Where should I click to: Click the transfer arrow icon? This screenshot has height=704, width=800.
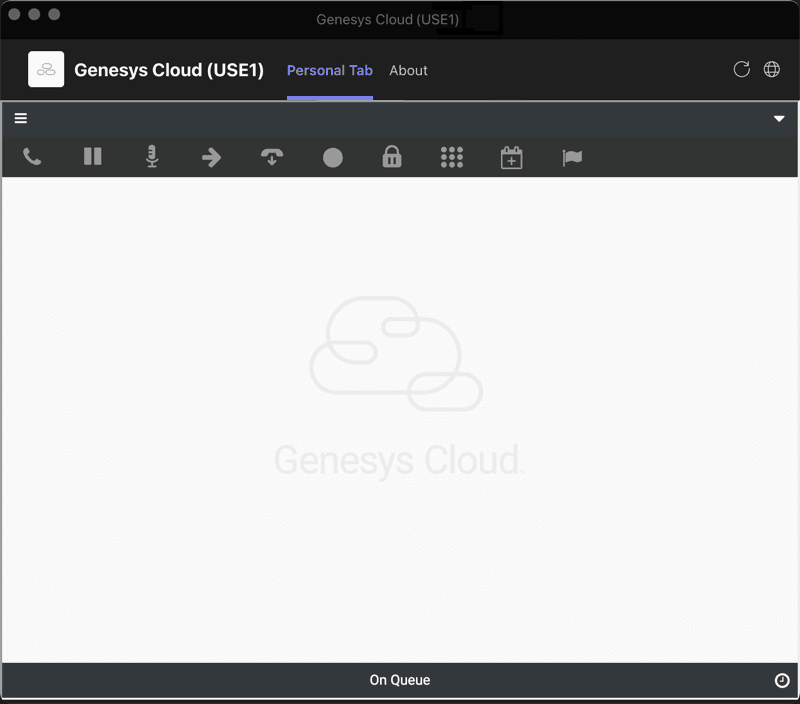(x=212, y=157)
